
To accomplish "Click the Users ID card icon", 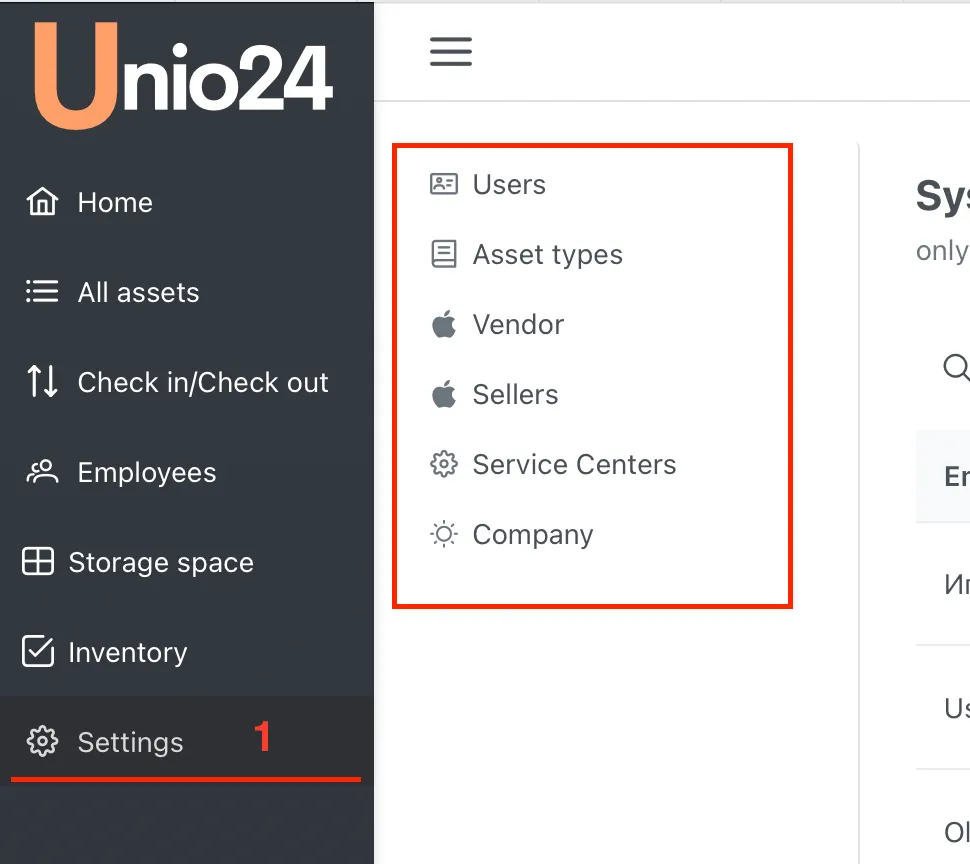I will [x=443, y=184].
